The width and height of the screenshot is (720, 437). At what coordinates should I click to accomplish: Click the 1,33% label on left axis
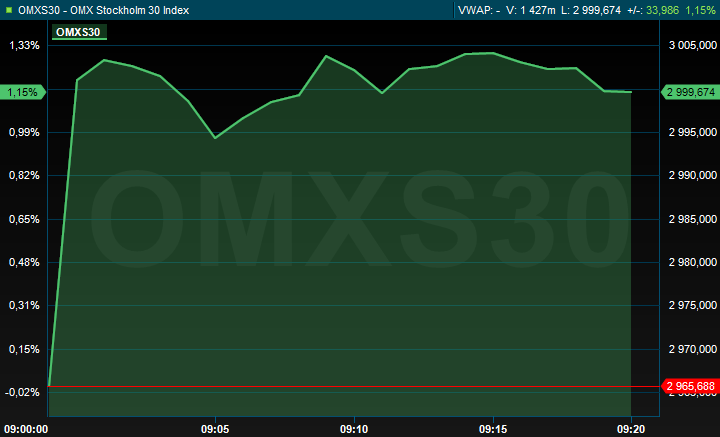click(x=23, y=45)
